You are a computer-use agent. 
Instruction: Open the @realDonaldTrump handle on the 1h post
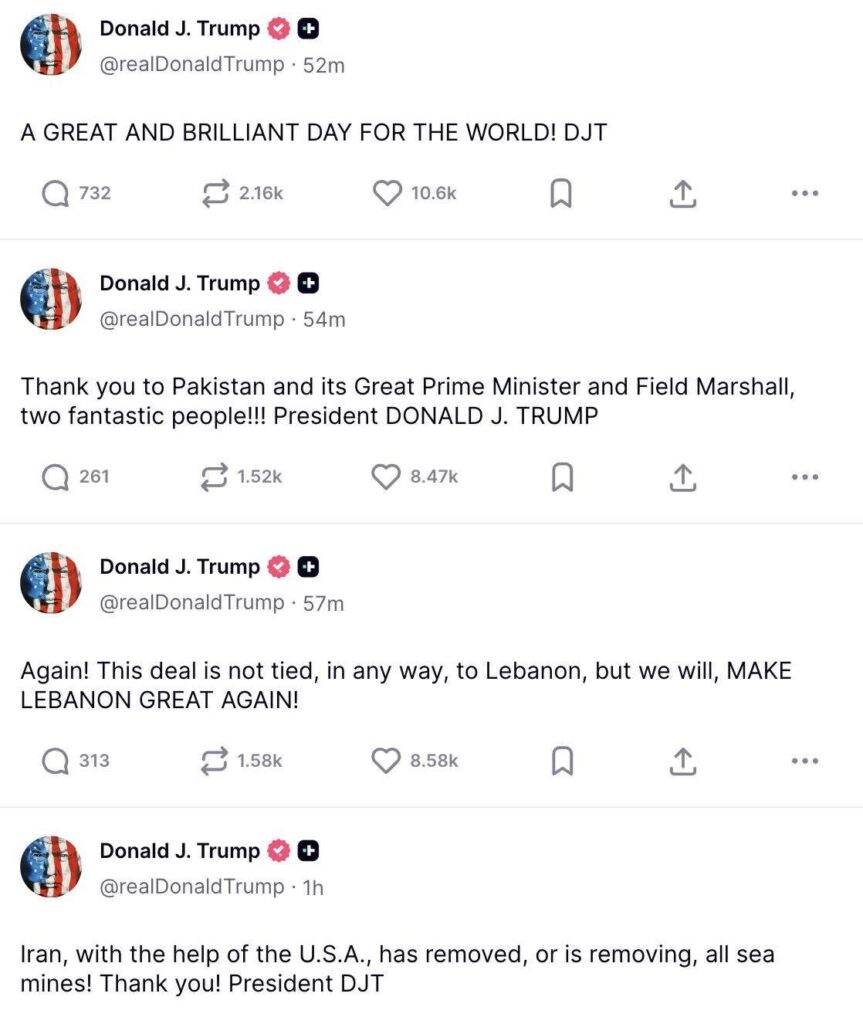191,887
